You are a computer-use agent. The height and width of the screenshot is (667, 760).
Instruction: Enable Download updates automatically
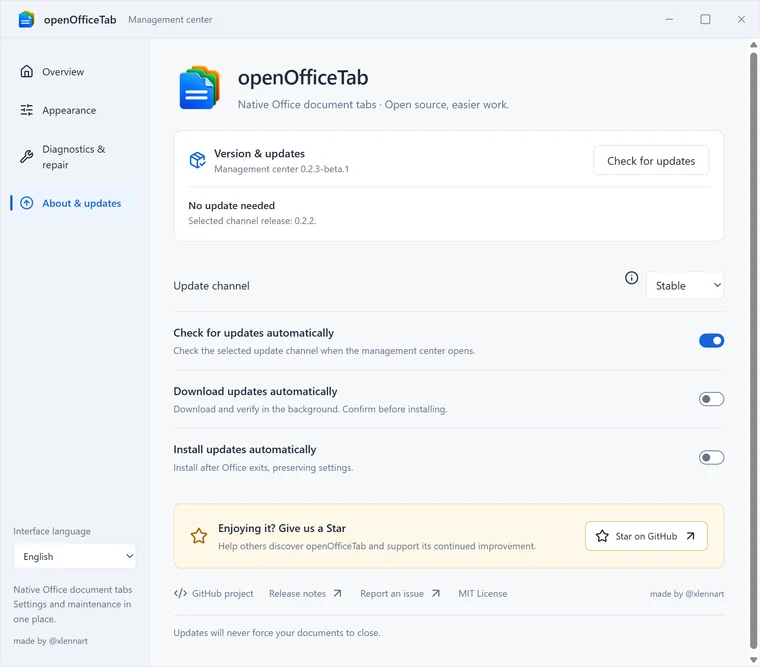point(711,399)
